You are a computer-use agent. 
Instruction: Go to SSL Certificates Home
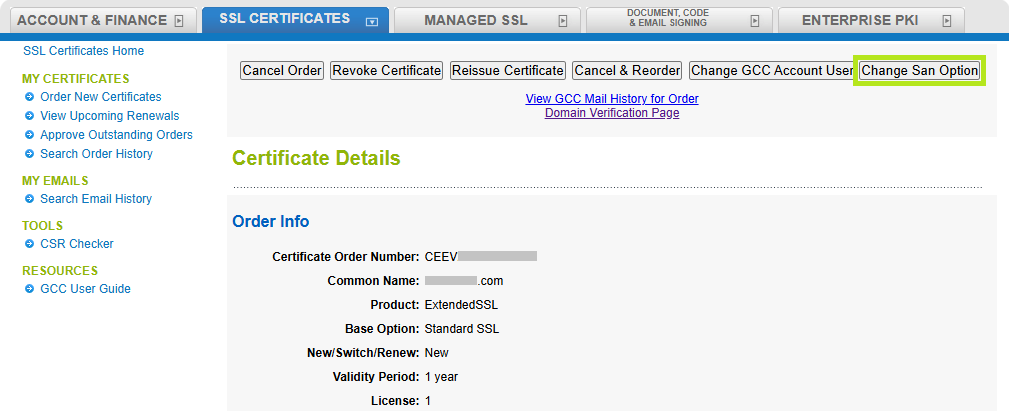[83, 51]
